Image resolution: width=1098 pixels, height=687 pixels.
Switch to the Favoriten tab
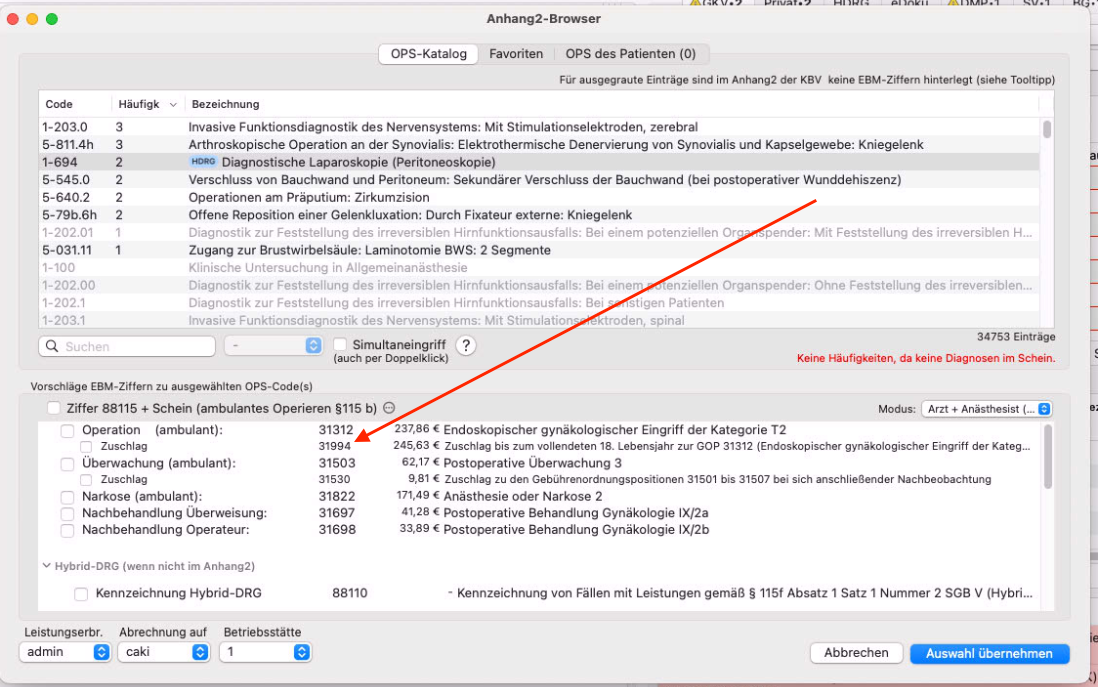516,54
